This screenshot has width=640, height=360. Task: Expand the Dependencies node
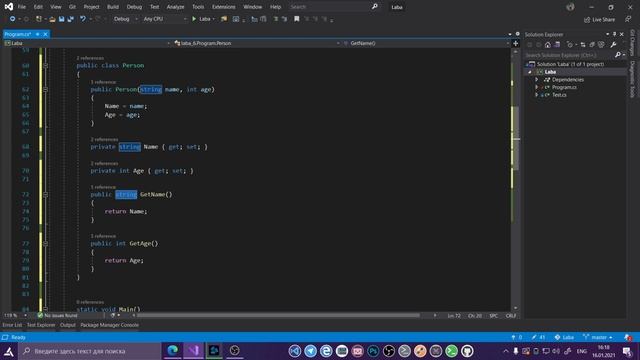pos(537,80)
